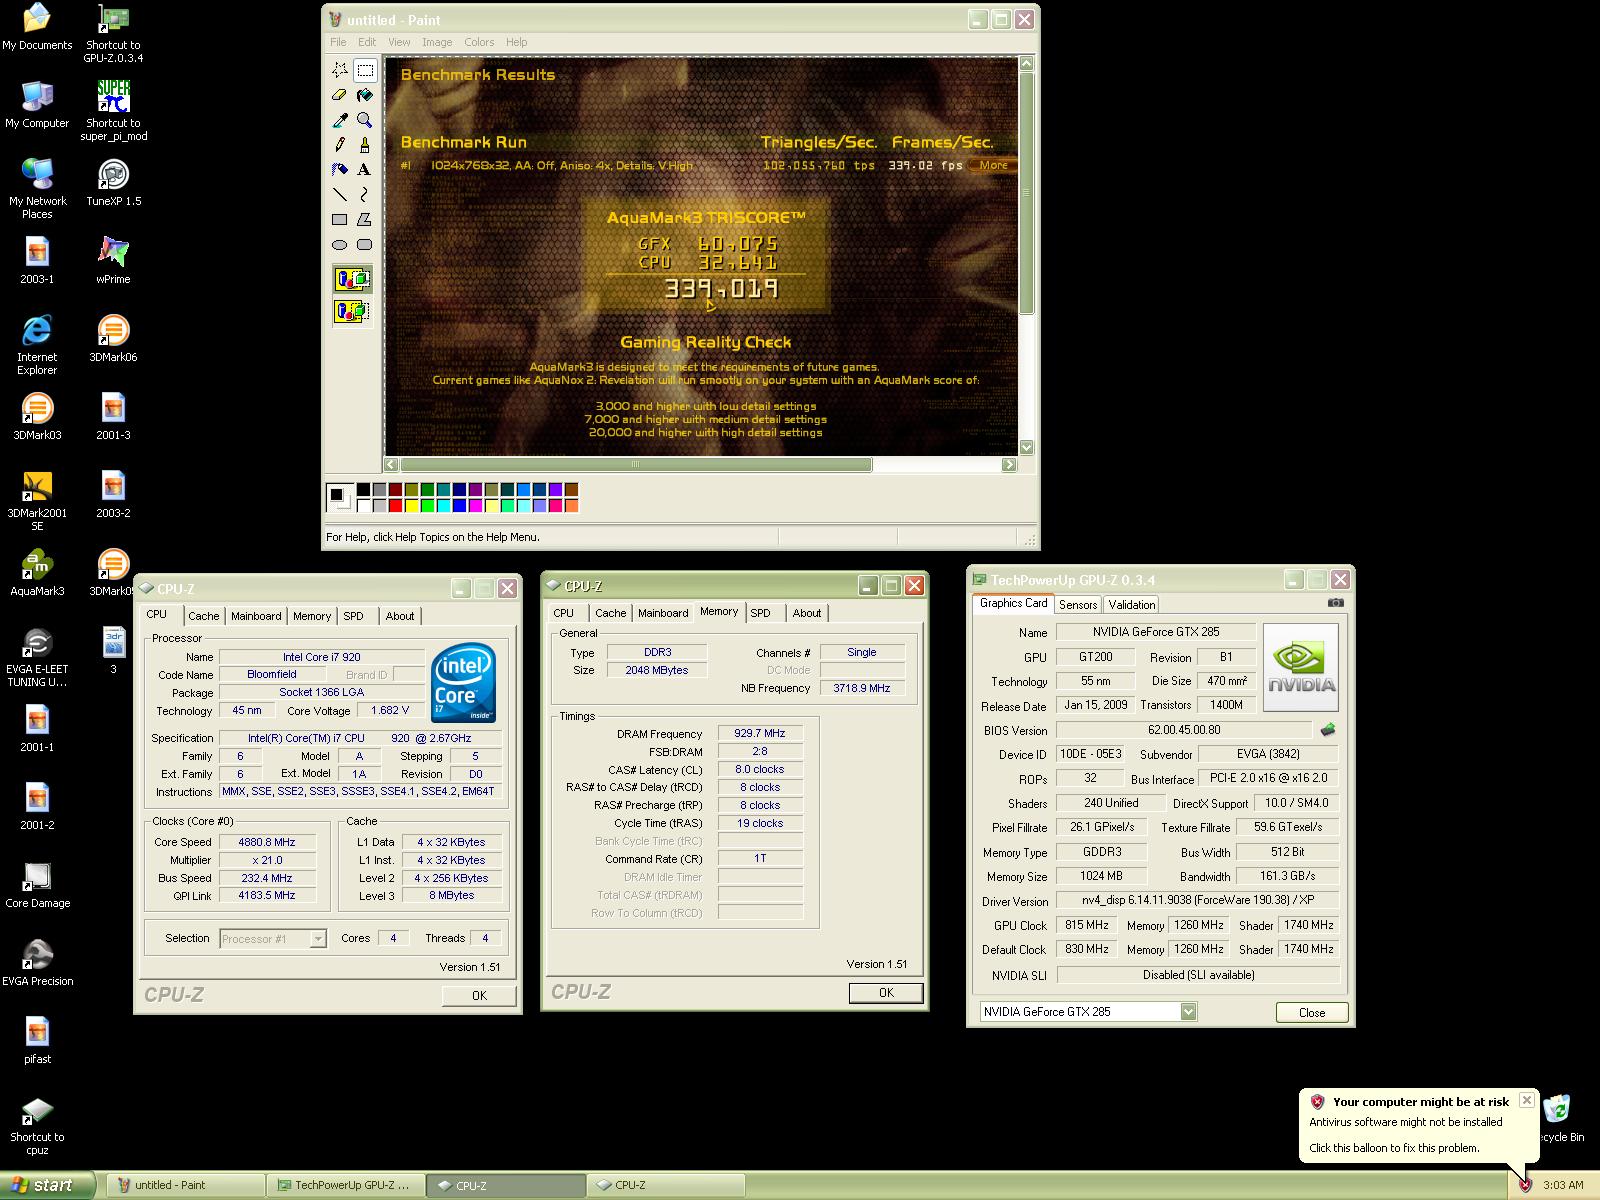Viewport: 1600px width, 1200px height.
Task: Expand the GeForce GTX 285 device dropdown
Action: (1188, 1012)
